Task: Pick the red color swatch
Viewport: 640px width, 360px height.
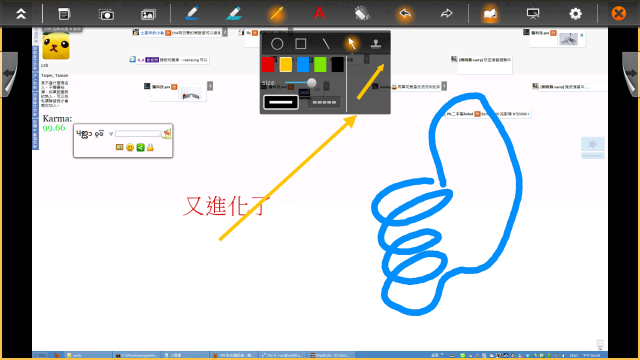Action: click(x=268, y=64)
